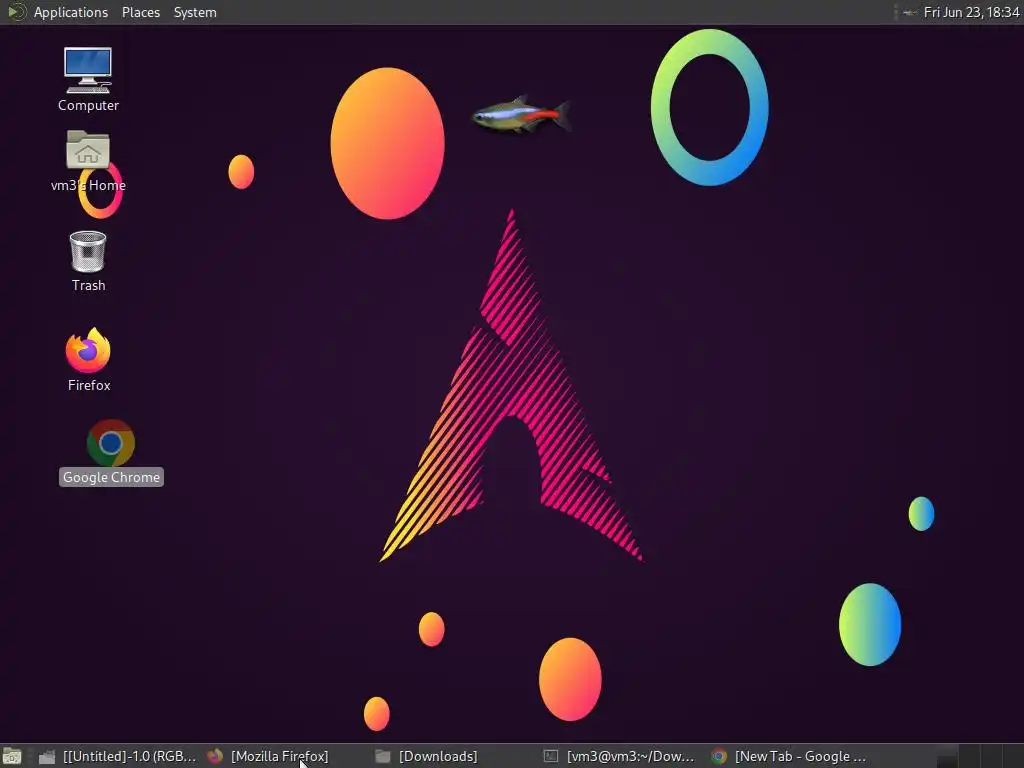Click the fish applet on the desktop
Screen dimensions: 1024x768
(521, 116)
